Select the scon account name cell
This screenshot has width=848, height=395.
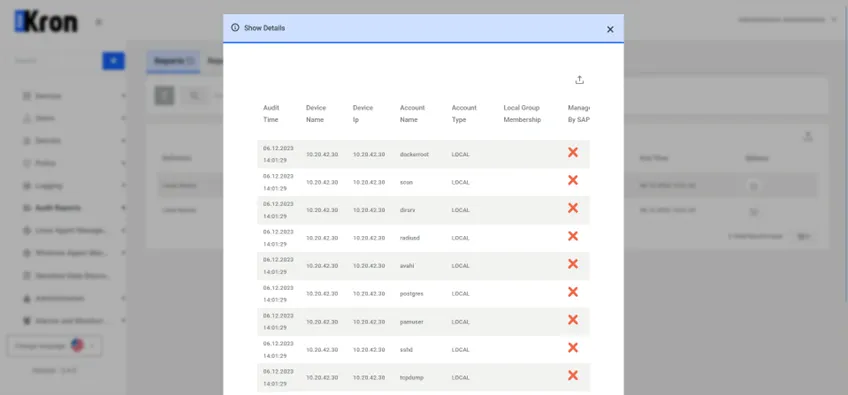pyautogui.click(x=406, y=182)
